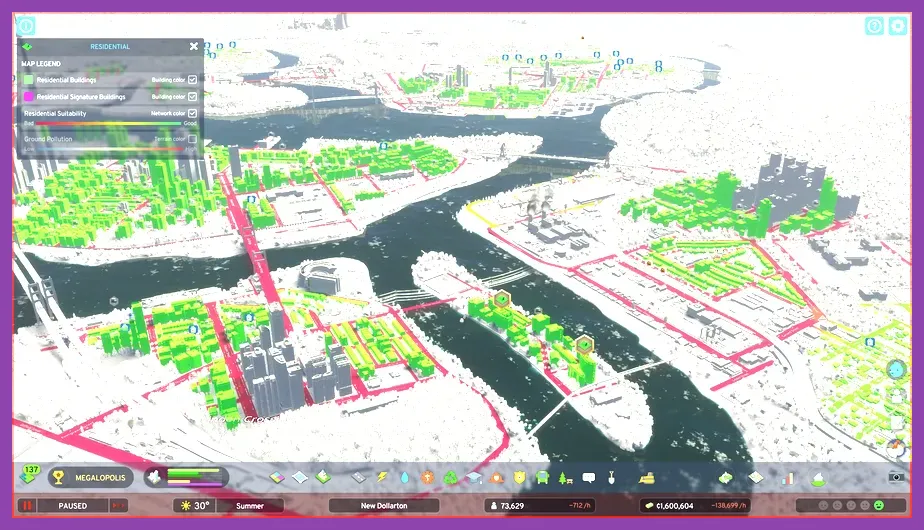Click the Residential Suitability gradient bar
Image resolution: width=924 pixels, height=530 pixels.
click(108, 123)
